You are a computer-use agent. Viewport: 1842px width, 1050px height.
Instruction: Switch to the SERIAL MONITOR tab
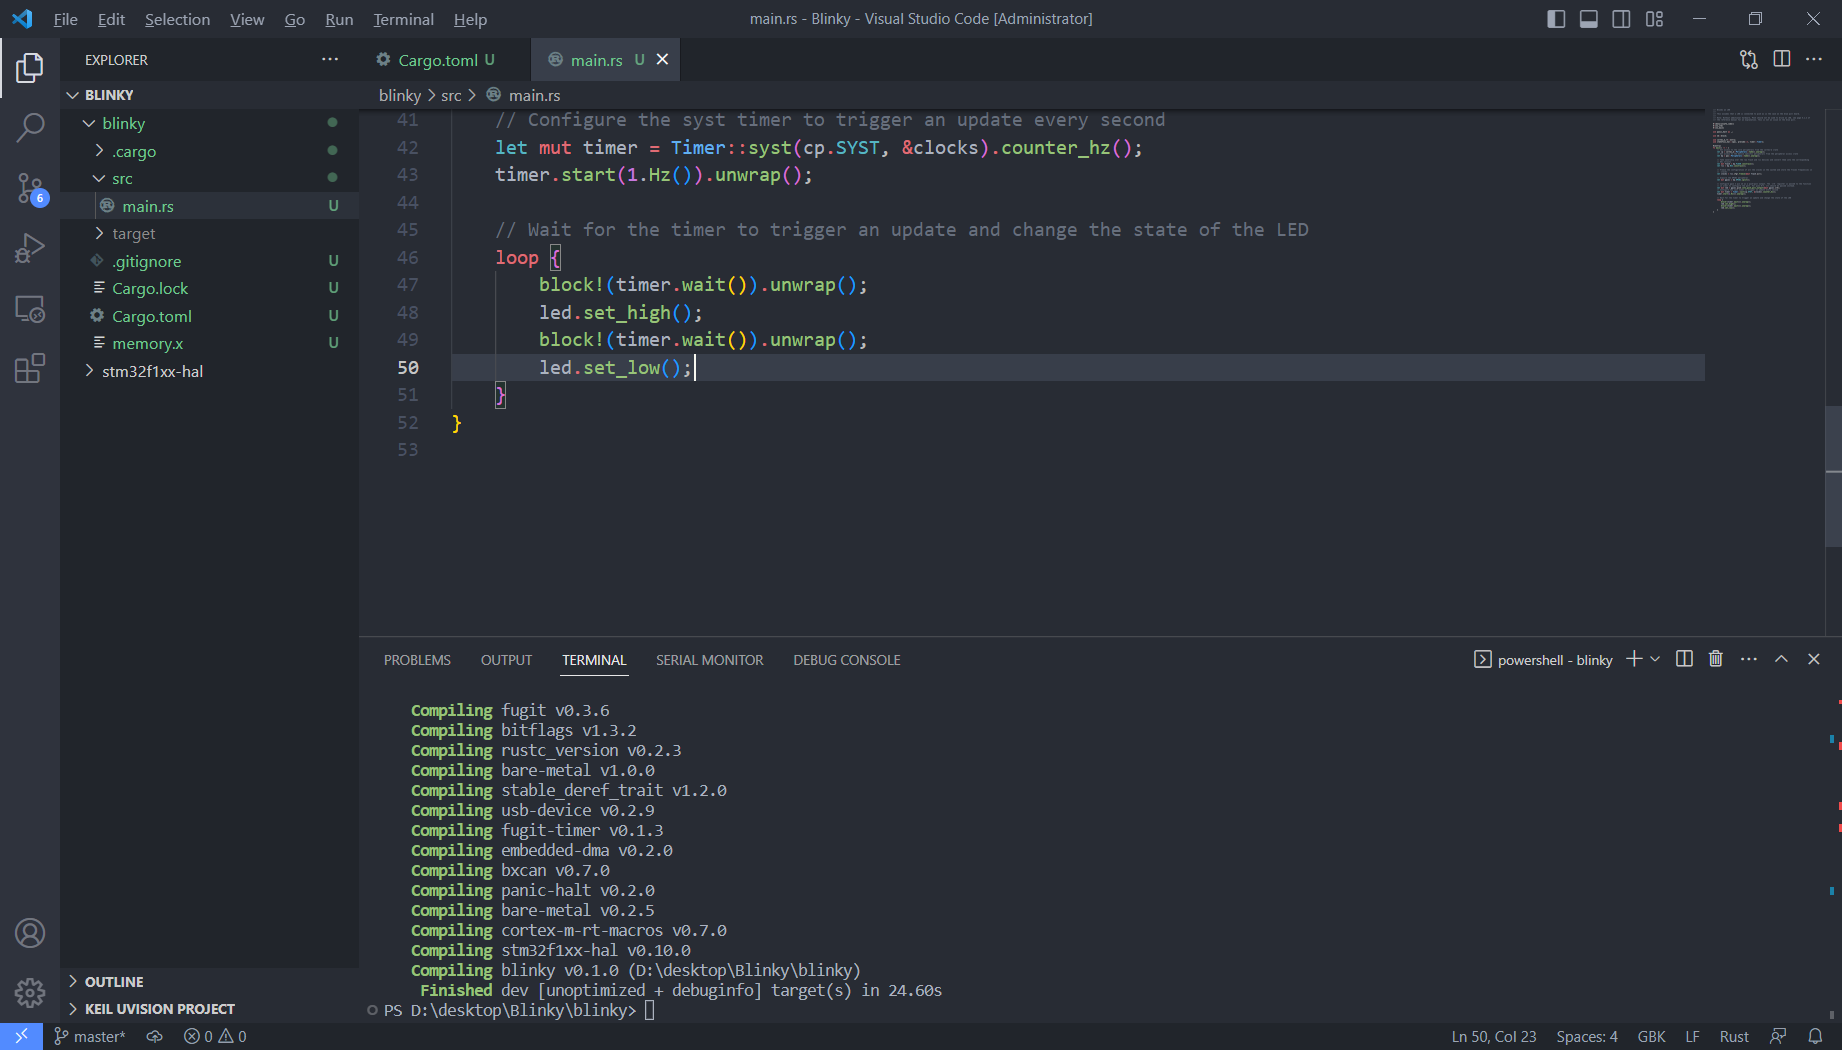coord(710,660)
